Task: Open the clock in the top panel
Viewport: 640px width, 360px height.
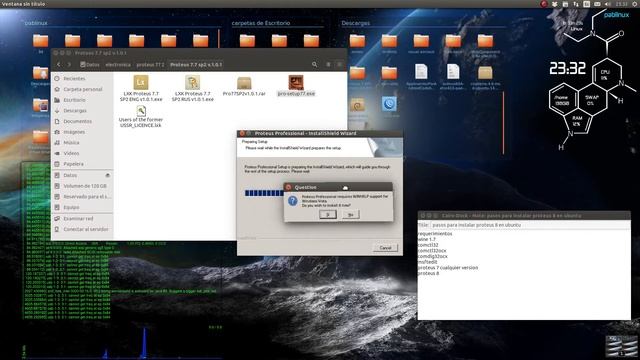Action: tap(621, 4)
